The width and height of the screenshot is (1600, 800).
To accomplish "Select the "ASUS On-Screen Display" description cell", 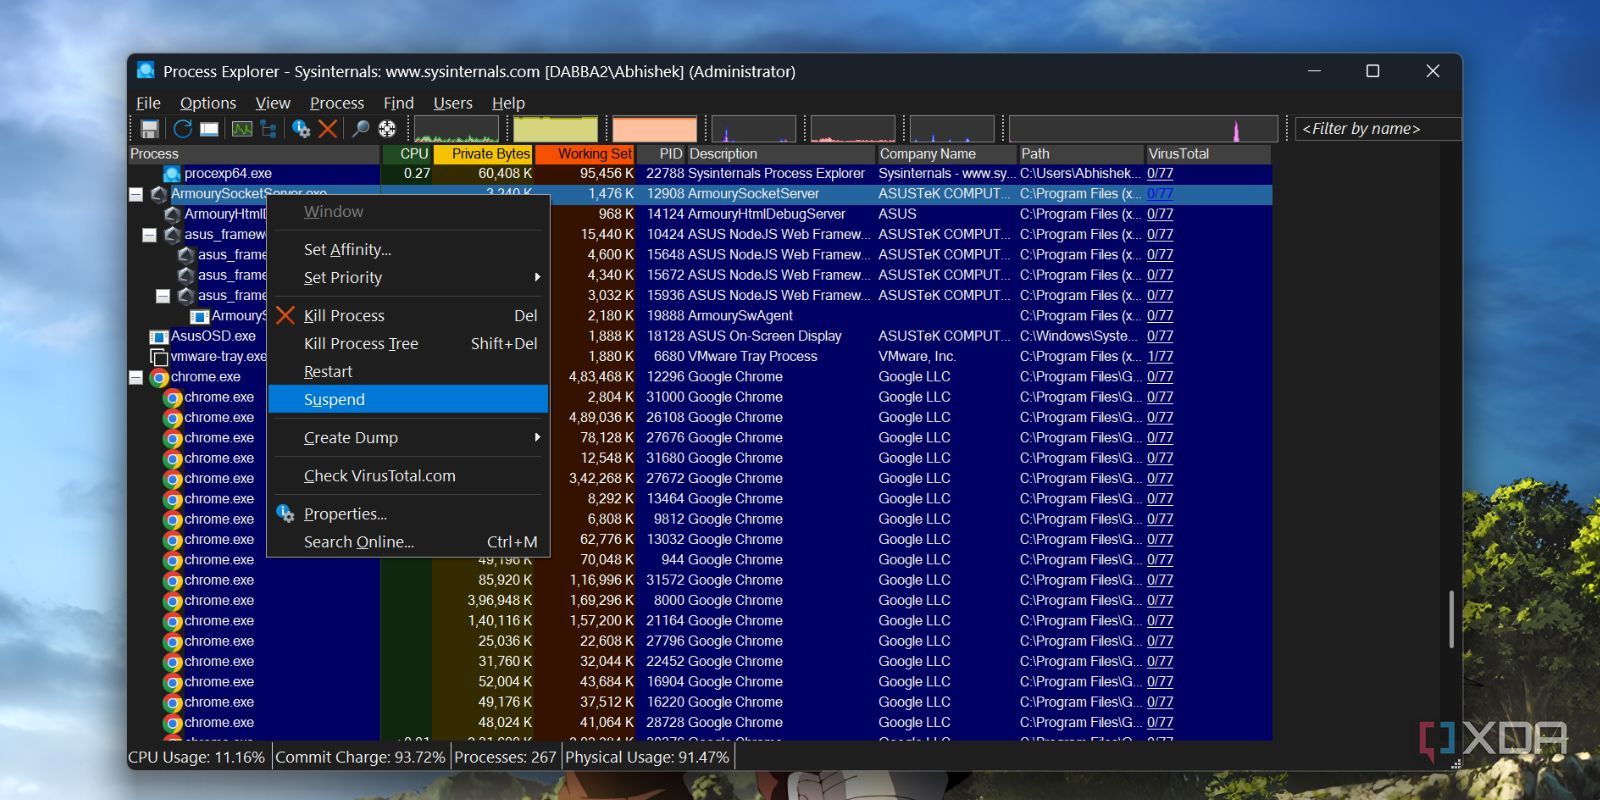I will click(764, 337).
